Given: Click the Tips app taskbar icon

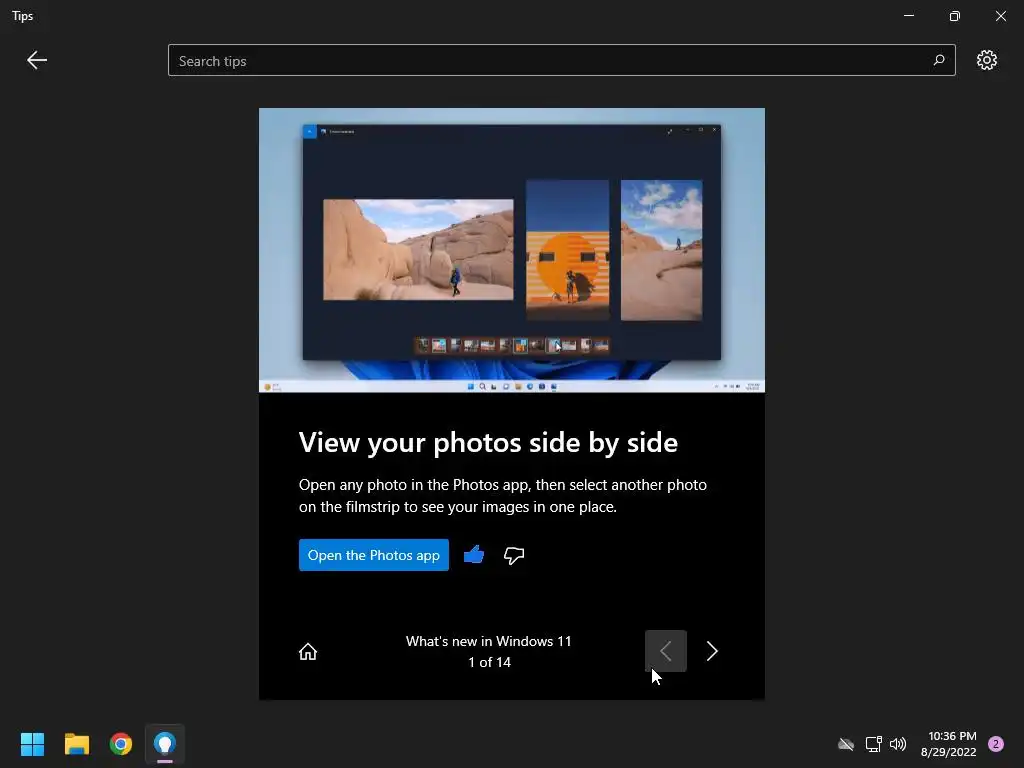Looking at the screenshot, I should (x=165, y=744).
